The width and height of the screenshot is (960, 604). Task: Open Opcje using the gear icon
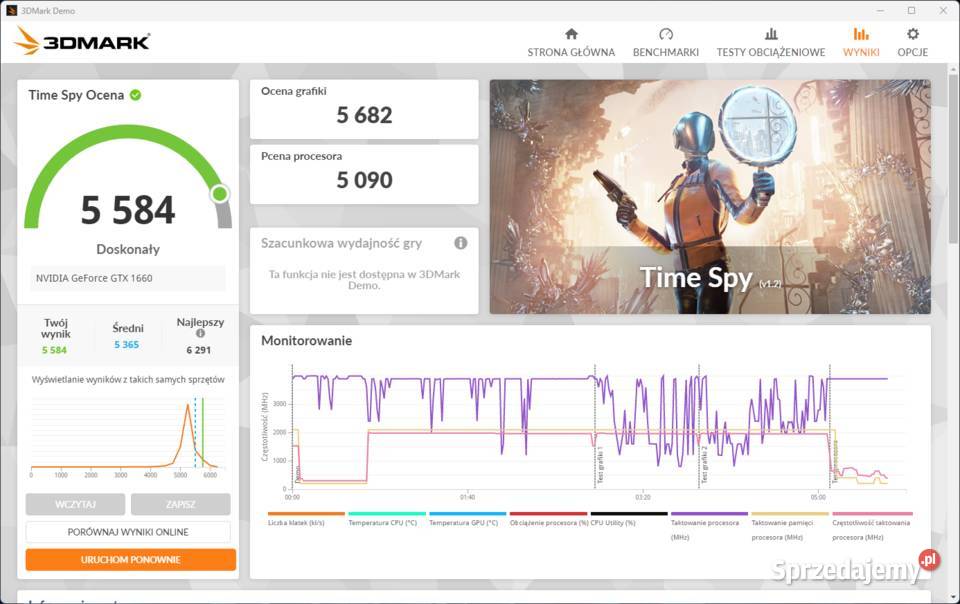click(912, 34)
